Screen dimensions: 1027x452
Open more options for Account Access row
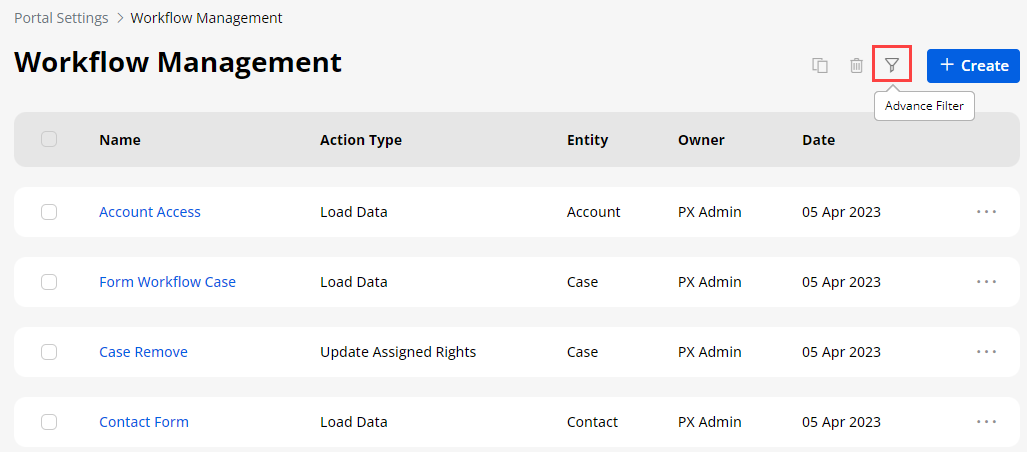pos(986,212)
